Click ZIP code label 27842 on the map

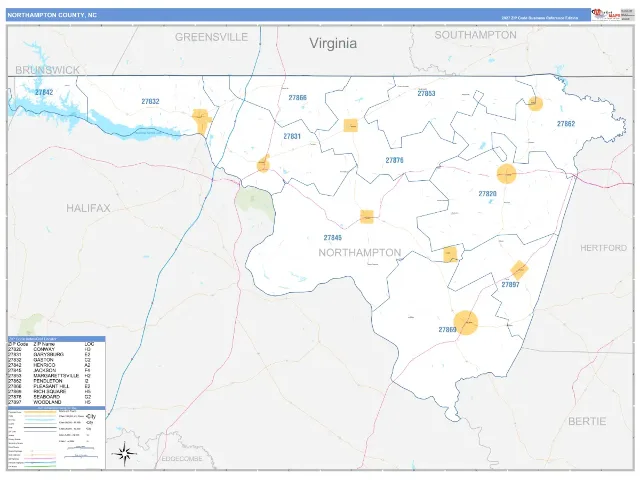(x=44, y=92)
